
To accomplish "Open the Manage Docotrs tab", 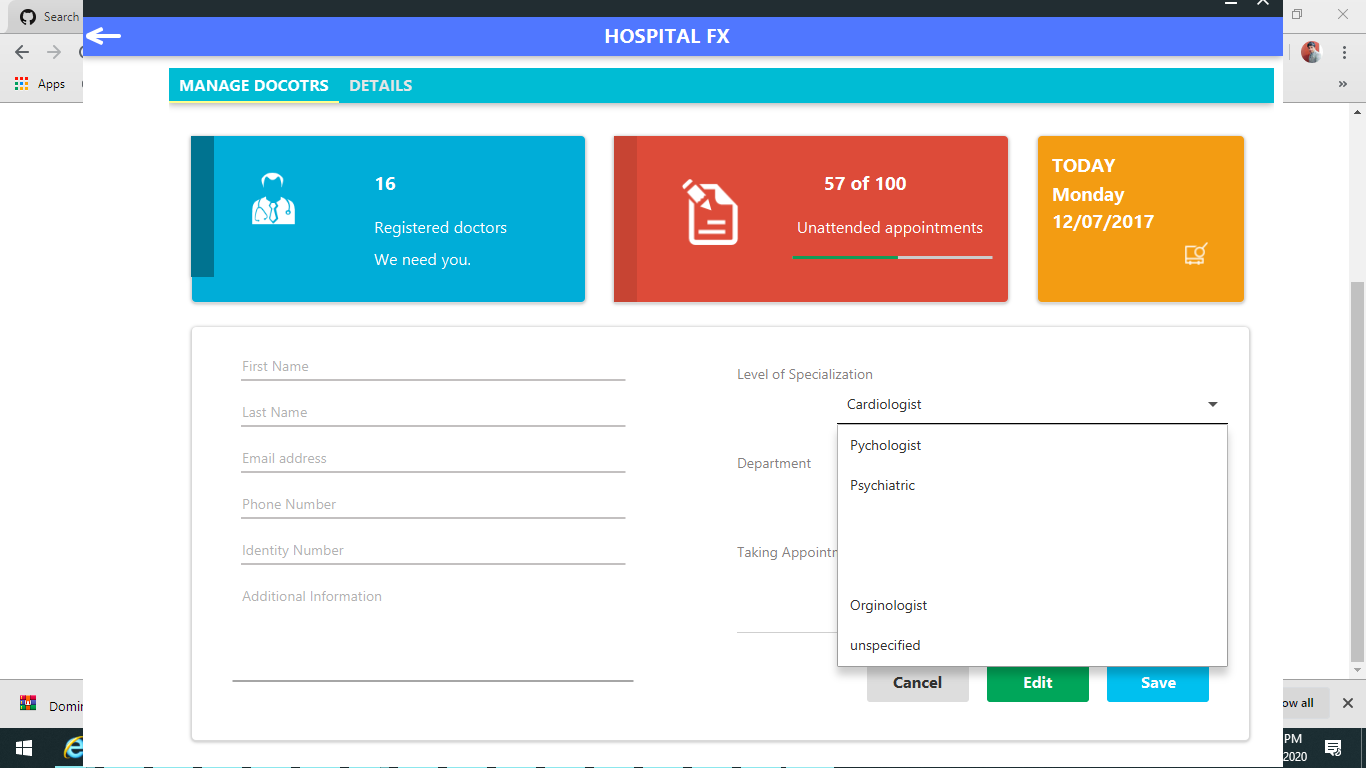I will [x=254, y=86].
